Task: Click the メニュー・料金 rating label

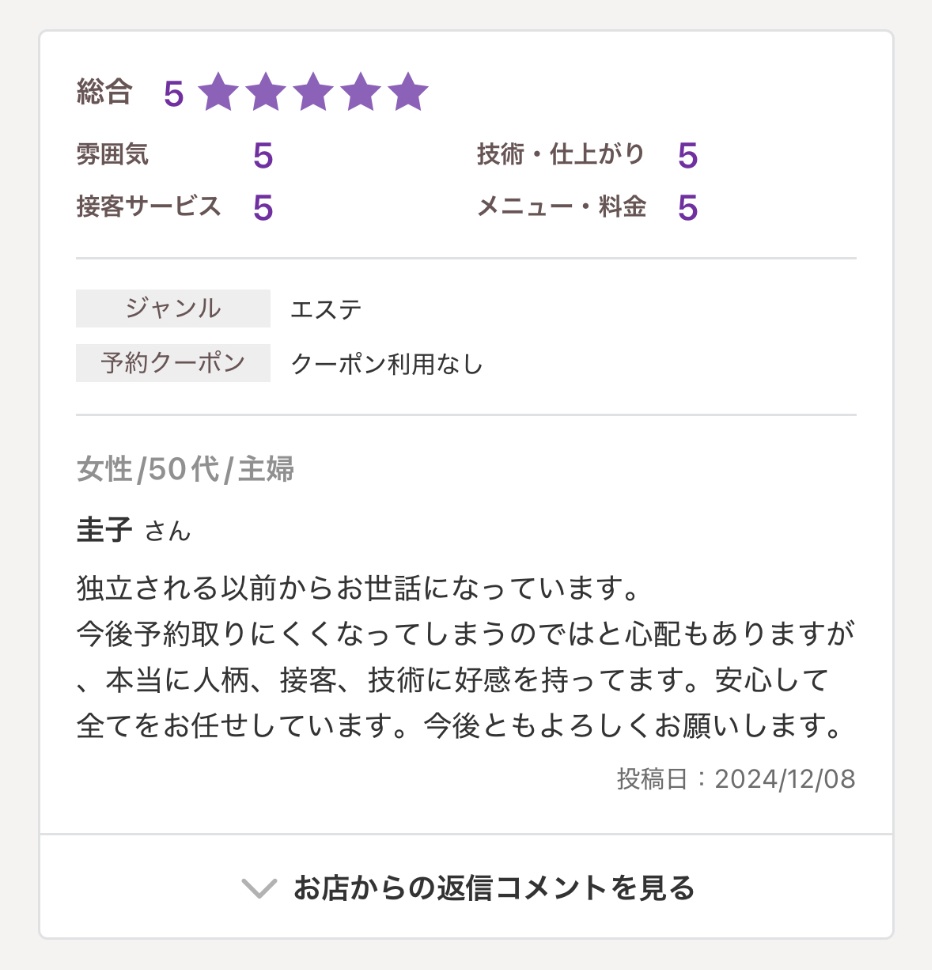Action: [x=561, y=207]
